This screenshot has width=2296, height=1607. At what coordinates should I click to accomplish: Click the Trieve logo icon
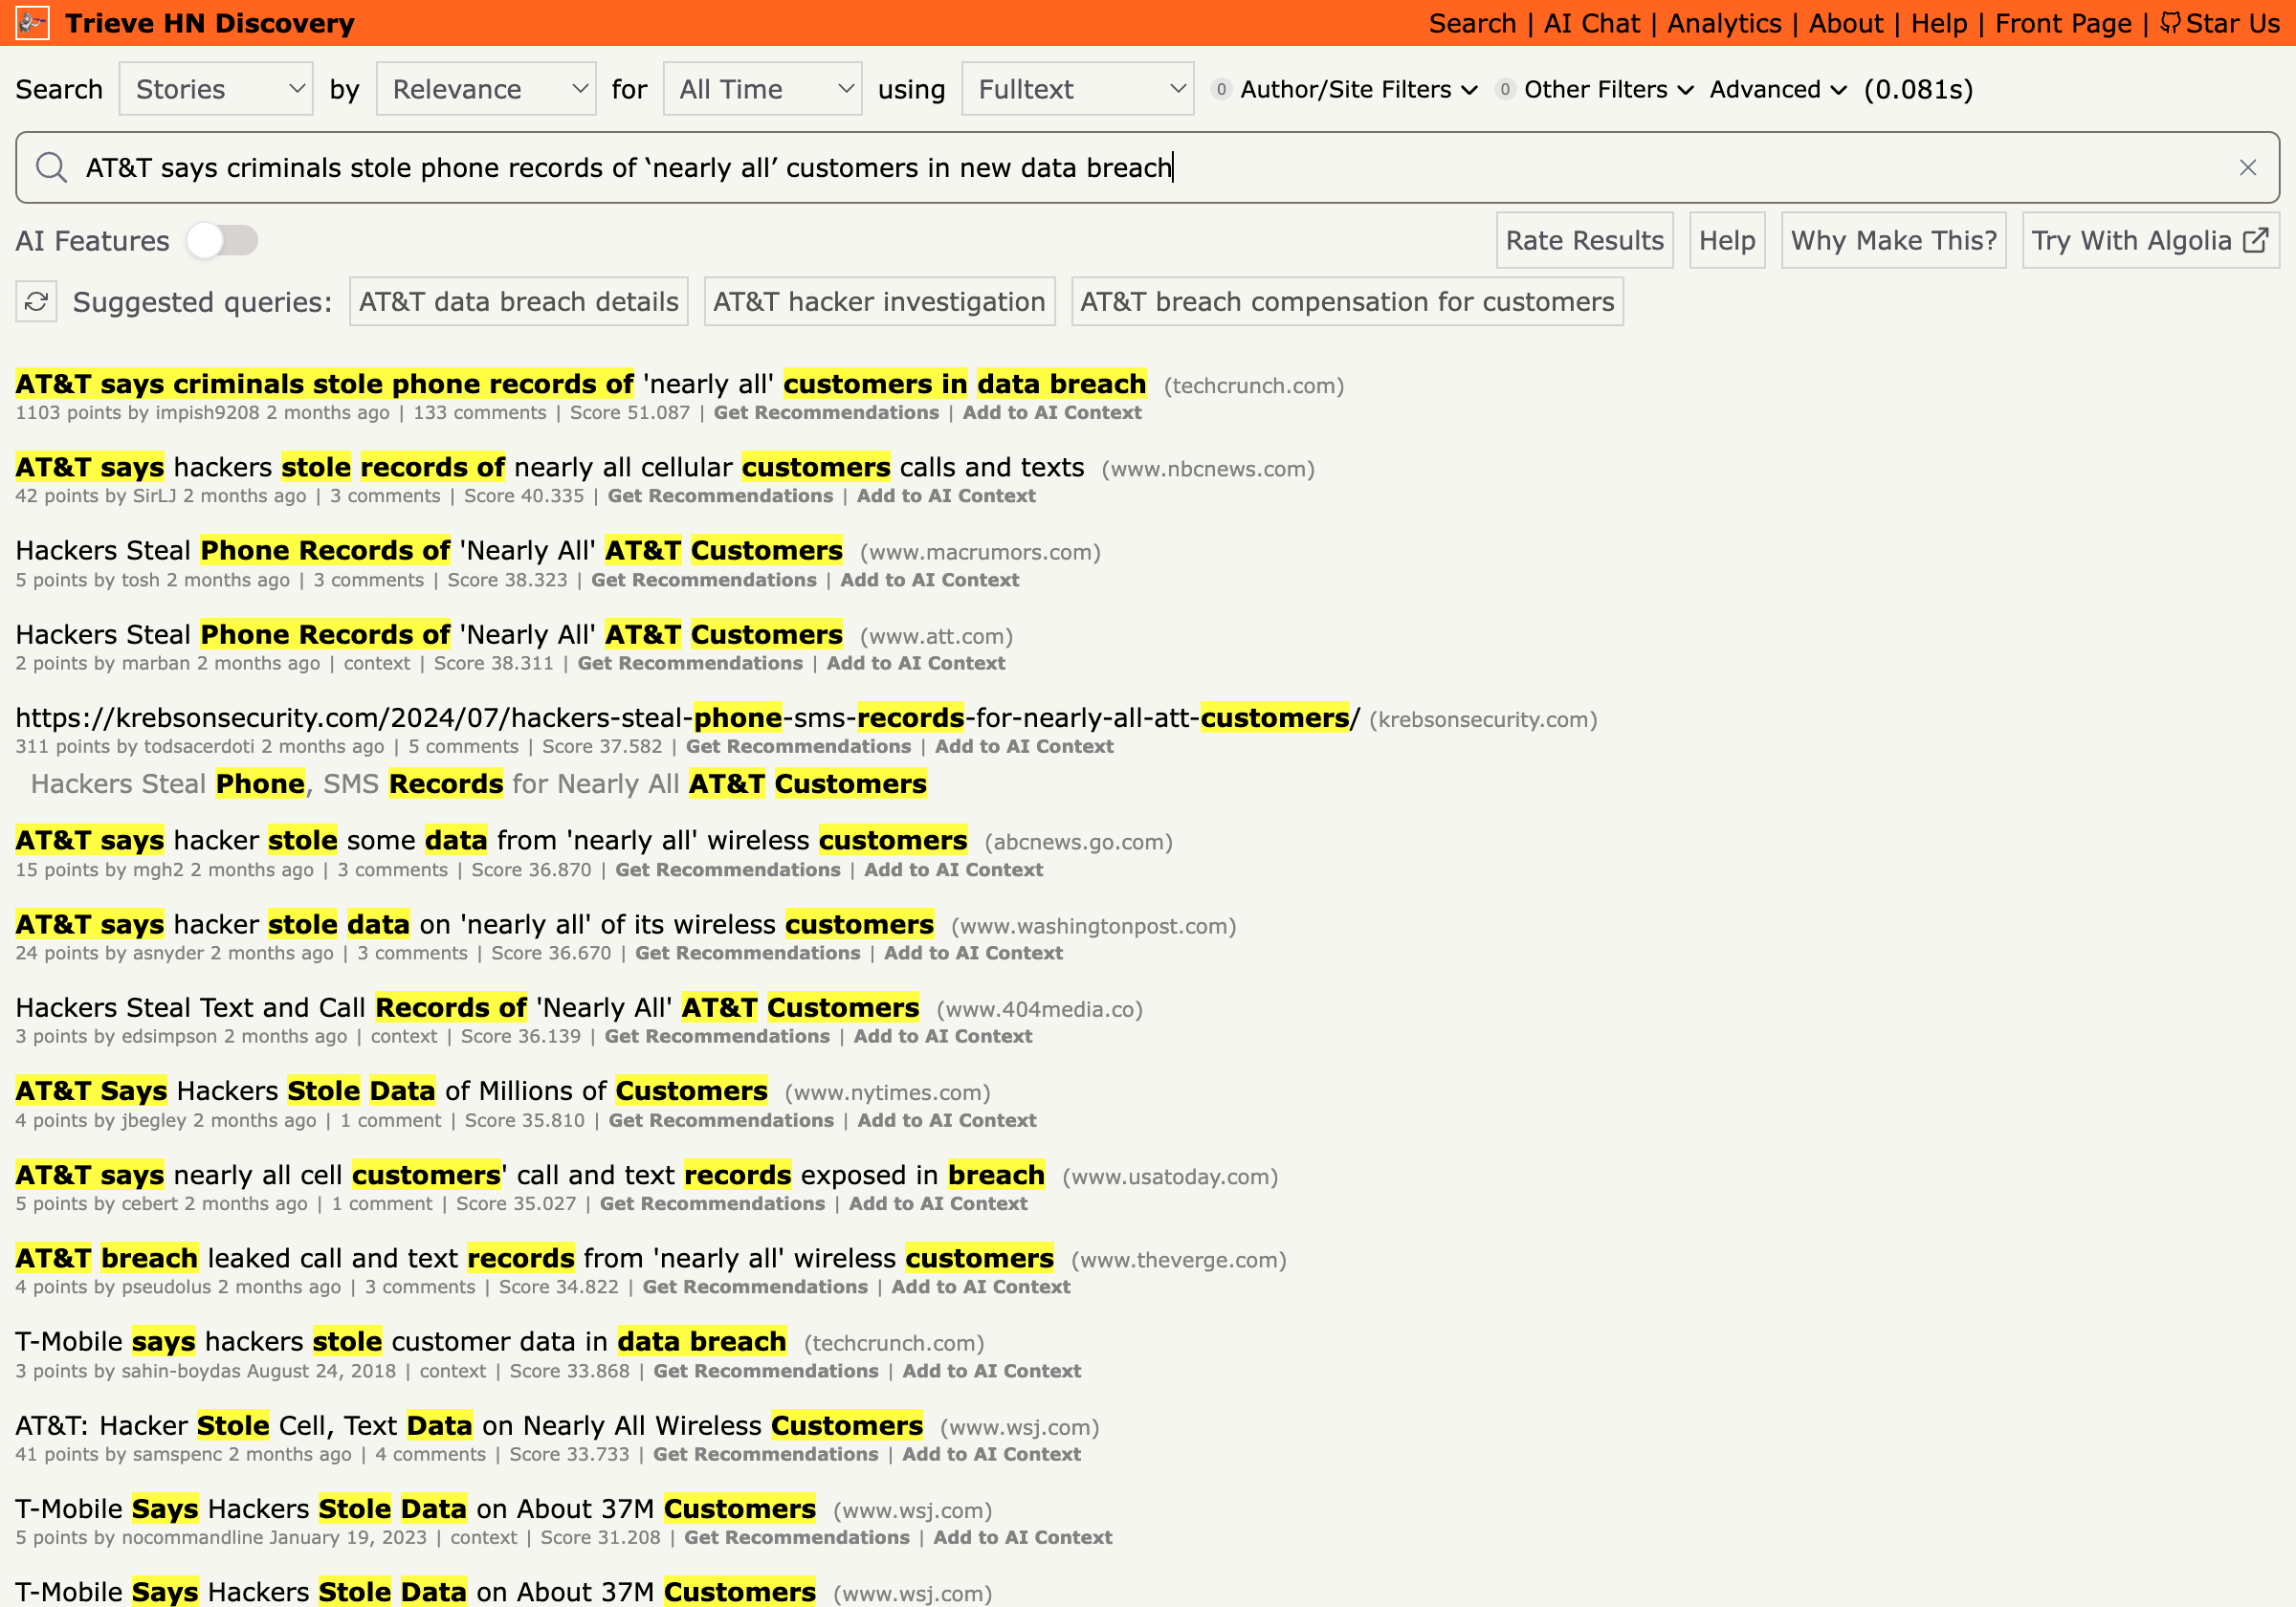(32, 23)
